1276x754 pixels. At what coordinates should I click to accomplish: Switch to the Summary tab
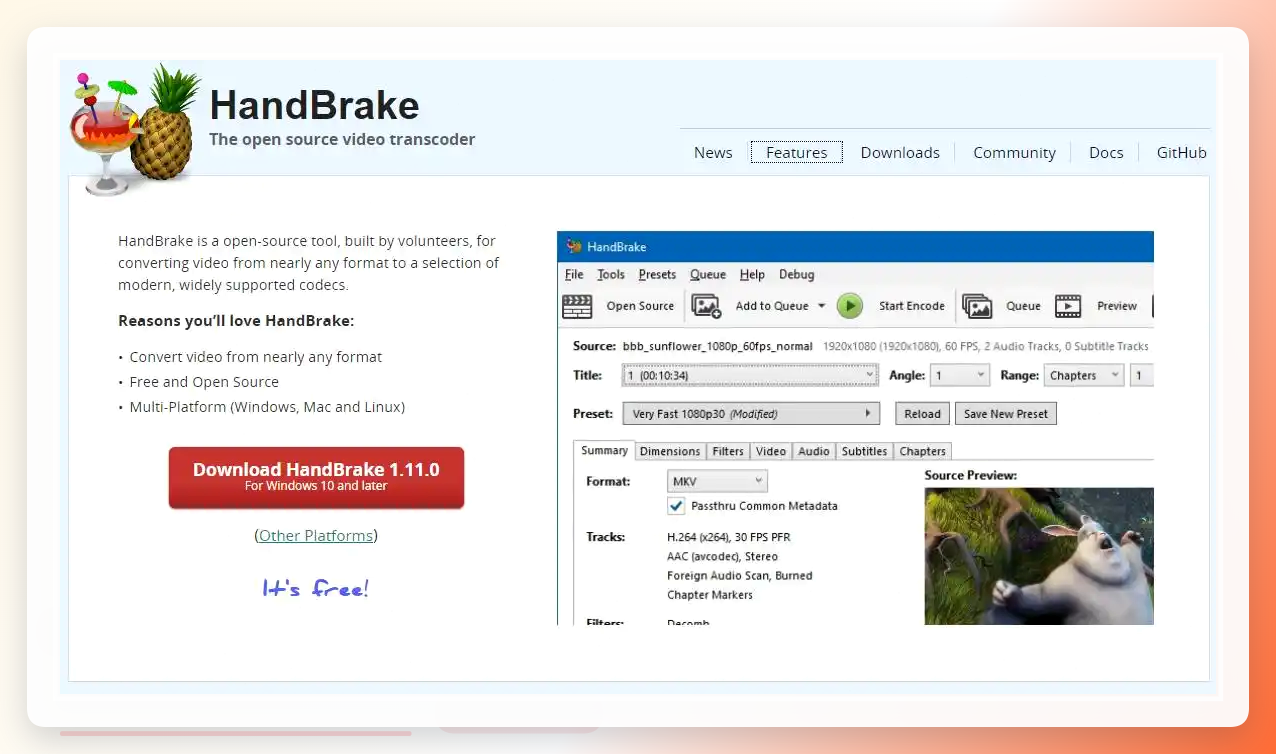pyautogui.click(x=604, y=451)
